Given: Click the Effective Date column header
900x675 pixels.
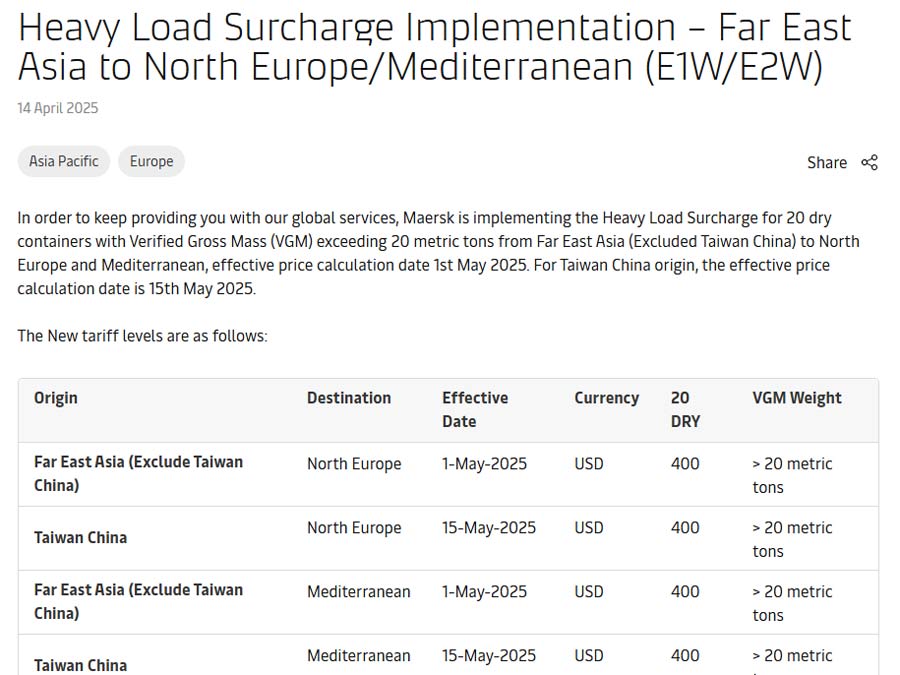Looking at the screenshot, I should (475, 409).
